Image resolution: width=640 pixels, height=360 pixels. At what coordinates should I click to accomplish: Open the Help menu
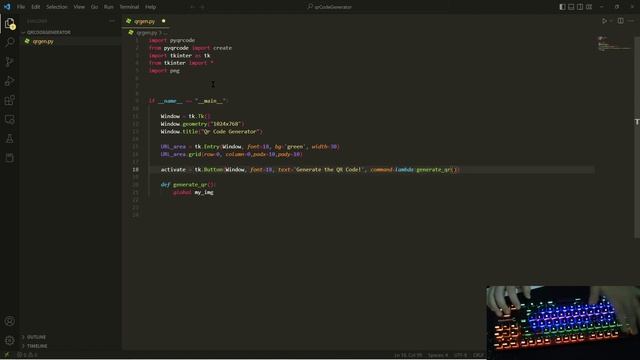pyautogui.click(x=151, y=7)
